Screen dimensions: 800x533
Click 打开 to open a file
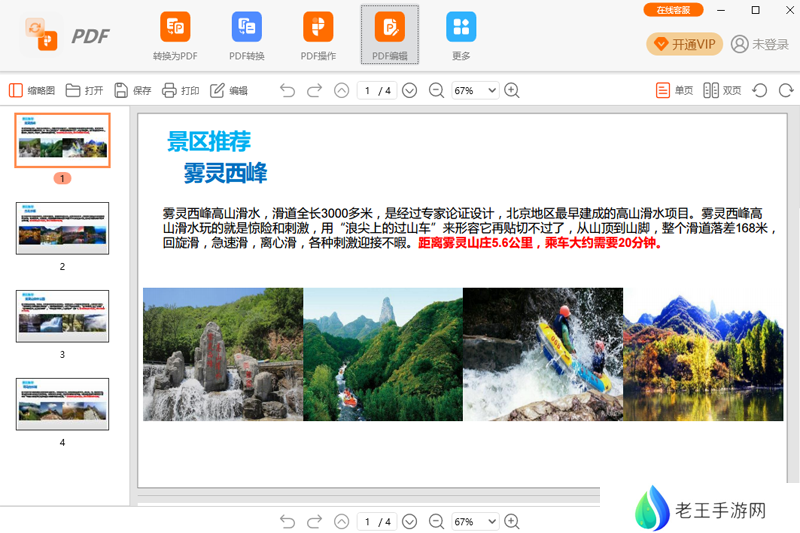click(x=85, y=91)
